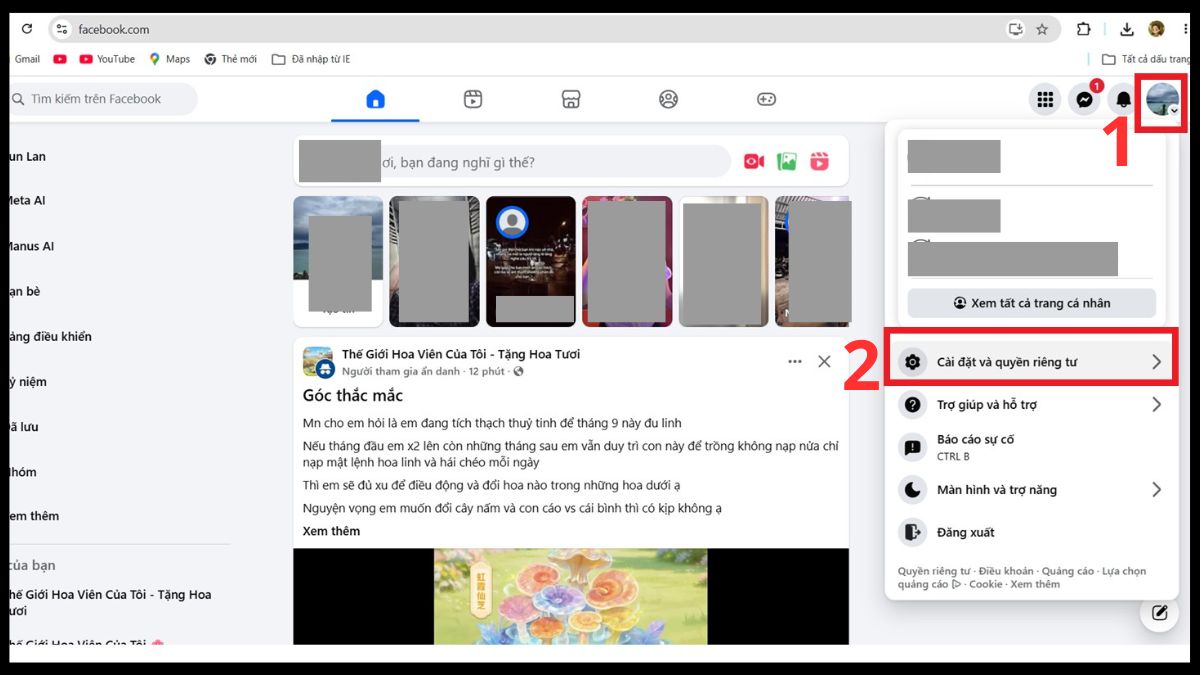This screenshot has width=1200, height=675.
Task: Open the 'Quảng cáo' footer link
Action: click(x=1067, y=571)
